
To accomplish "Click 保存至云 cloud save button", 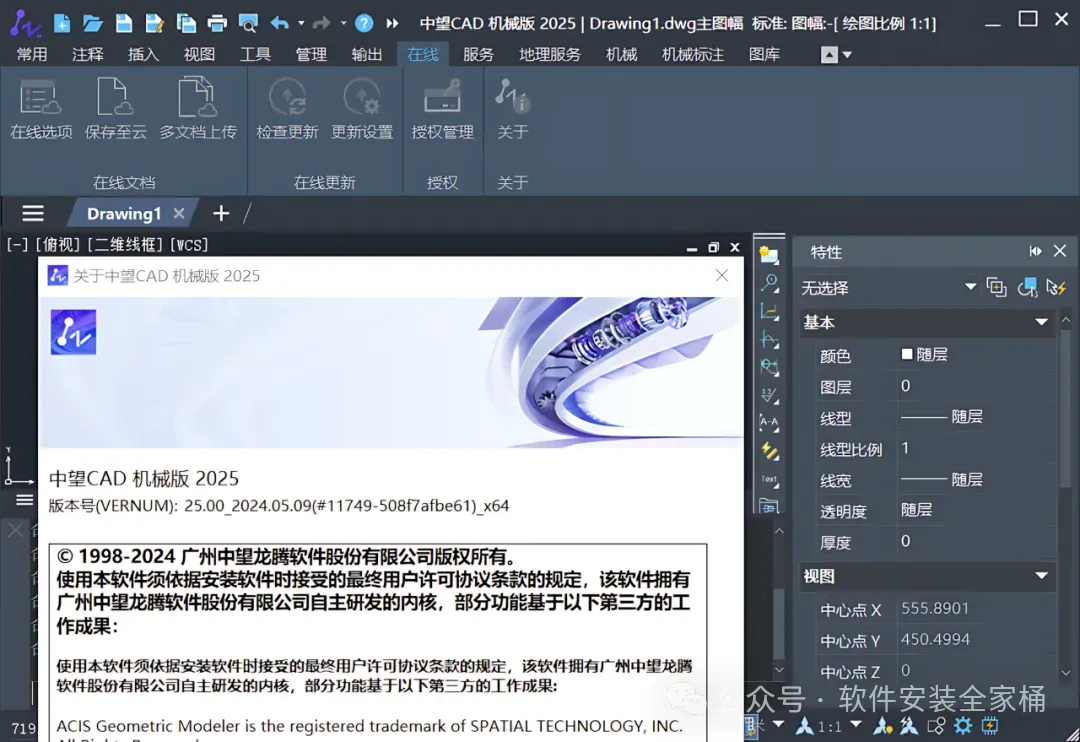I will pos(115,108).
